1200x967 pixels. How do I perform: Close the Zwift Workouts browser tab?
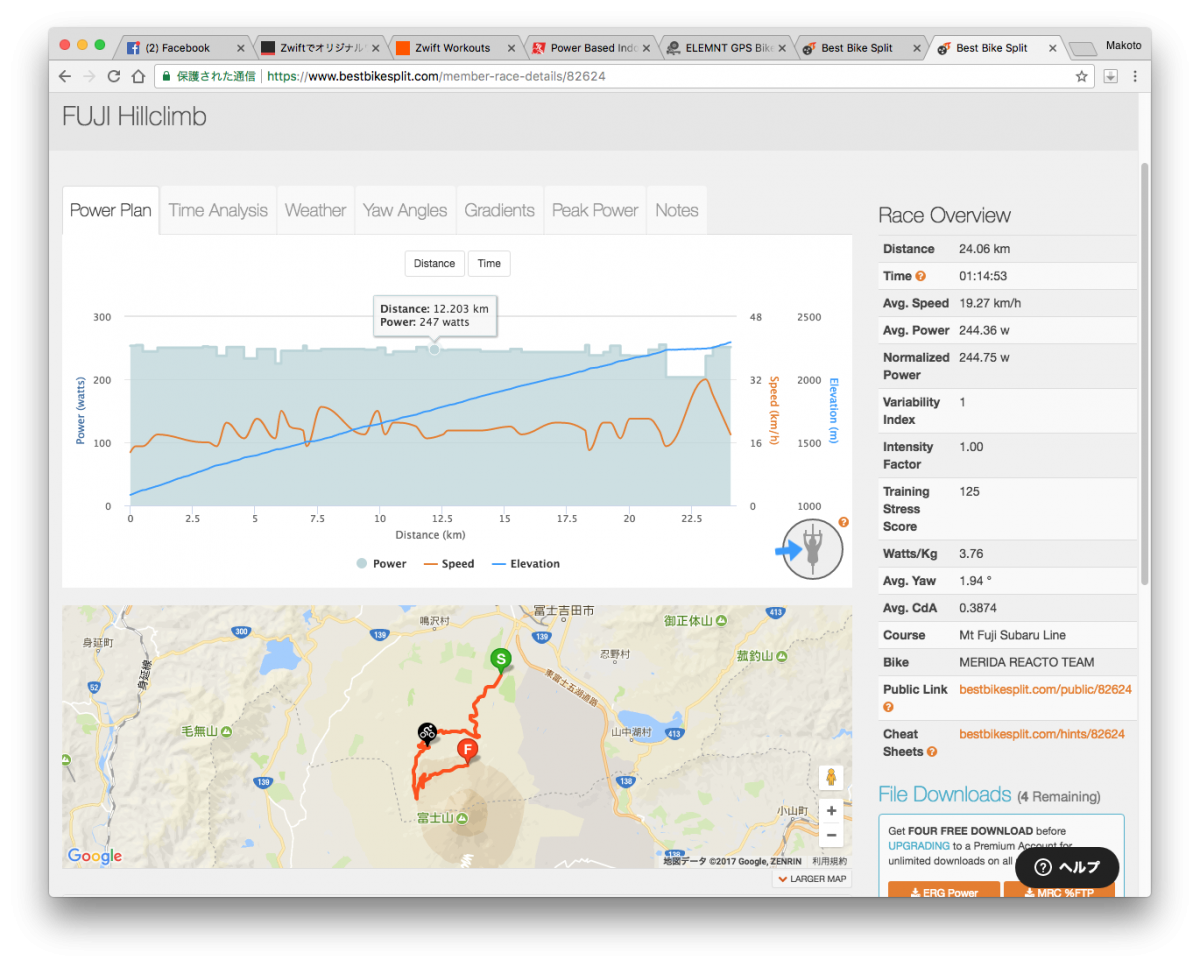pyautogui.click(x=511, y=48)
